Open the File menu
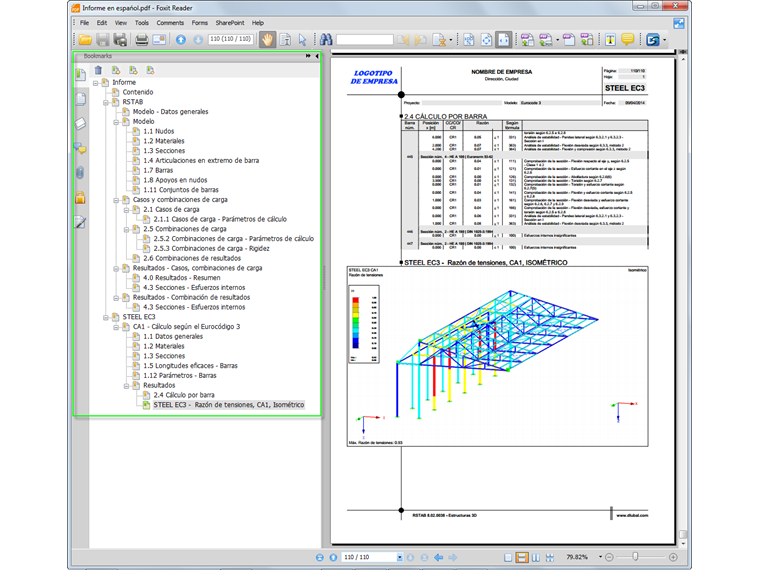 [x=84, y=23]
